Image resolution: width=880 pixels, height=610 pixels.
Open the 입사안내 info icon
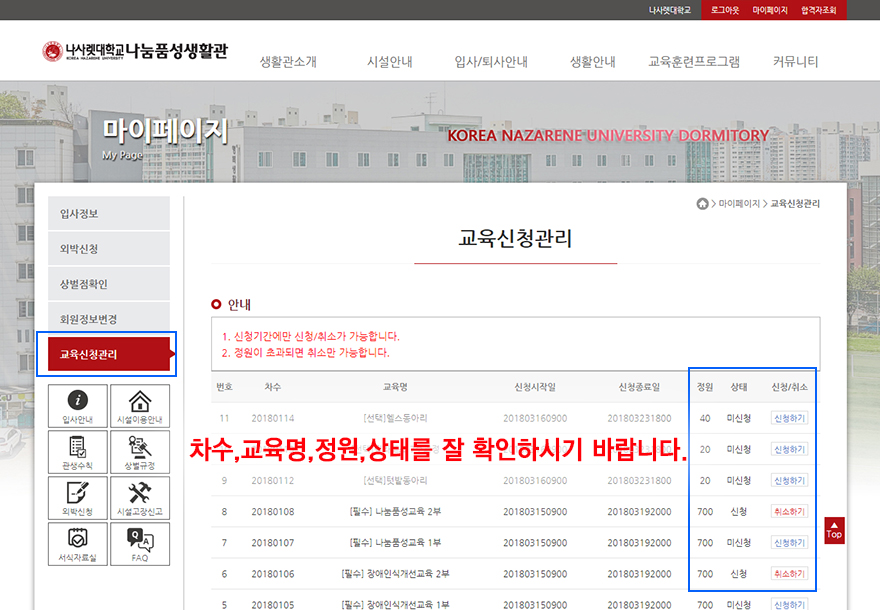[x=77, y=406]
